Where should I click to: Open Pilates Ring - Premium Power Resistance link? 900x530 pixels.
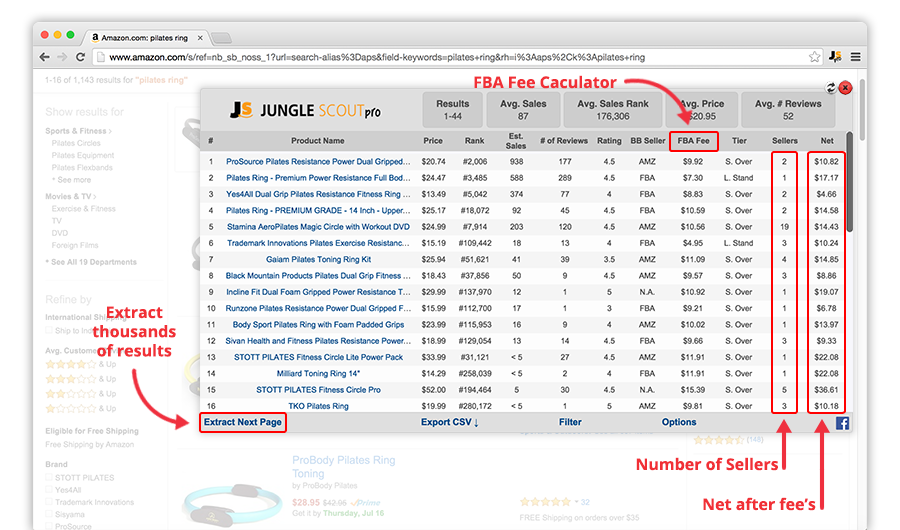[318, 178]
